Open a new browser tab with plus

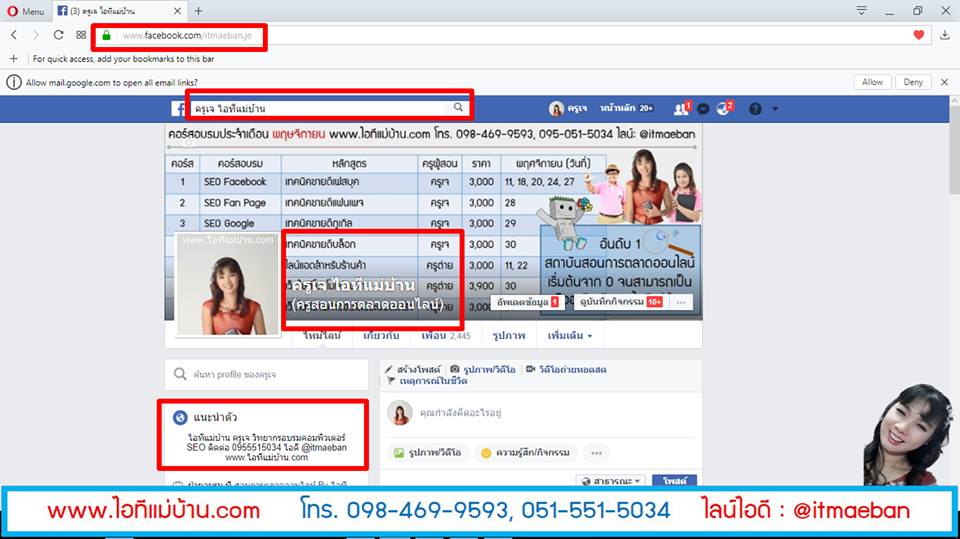[x=198, y=11]
